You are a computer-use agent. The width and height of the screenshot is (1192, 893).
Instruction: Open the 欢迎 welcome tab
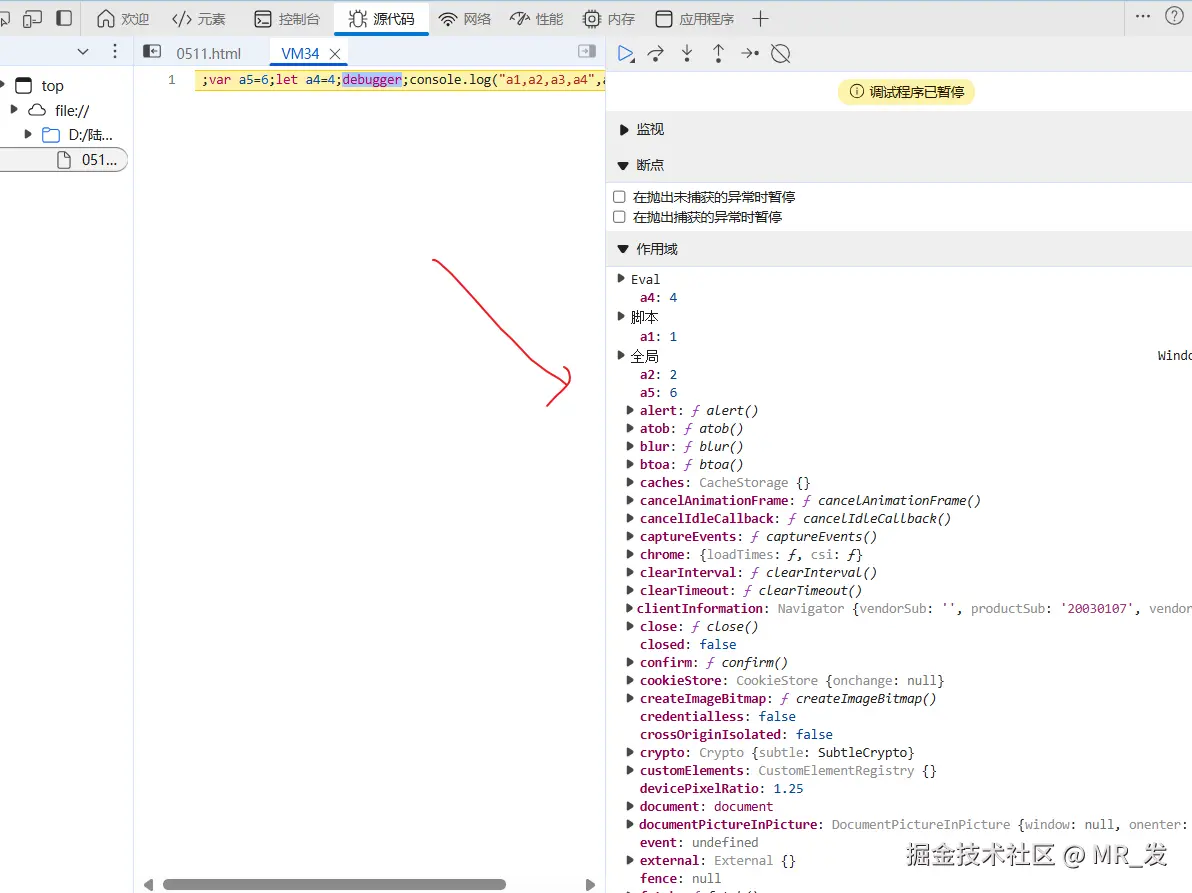pyautogui.click(x=123, y=19)
